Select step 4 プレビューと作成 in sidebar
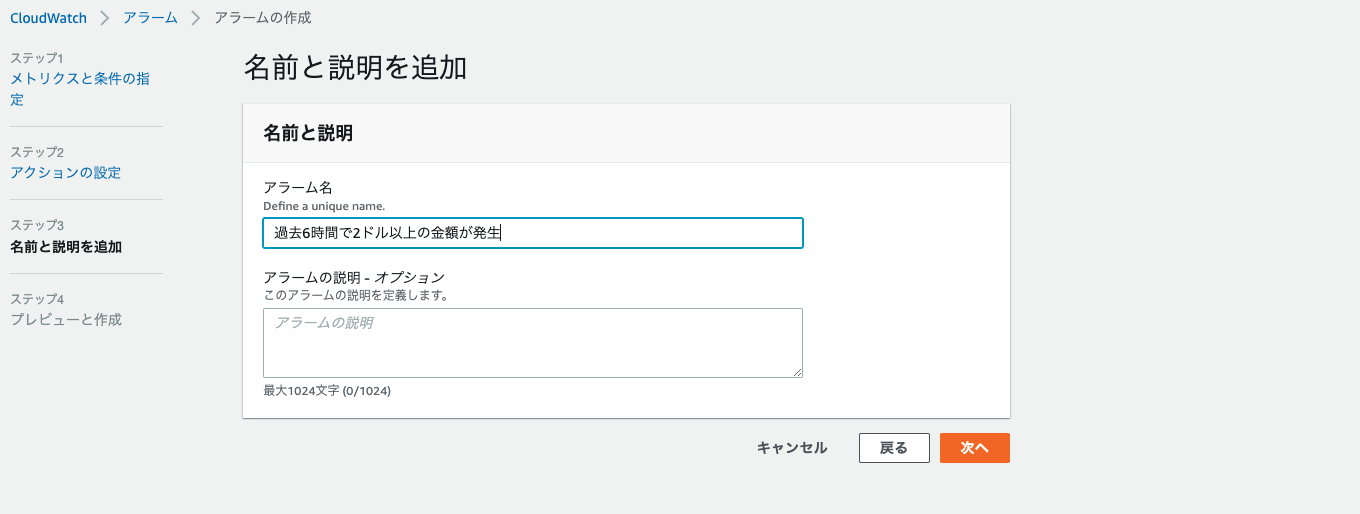 [66, 319]
